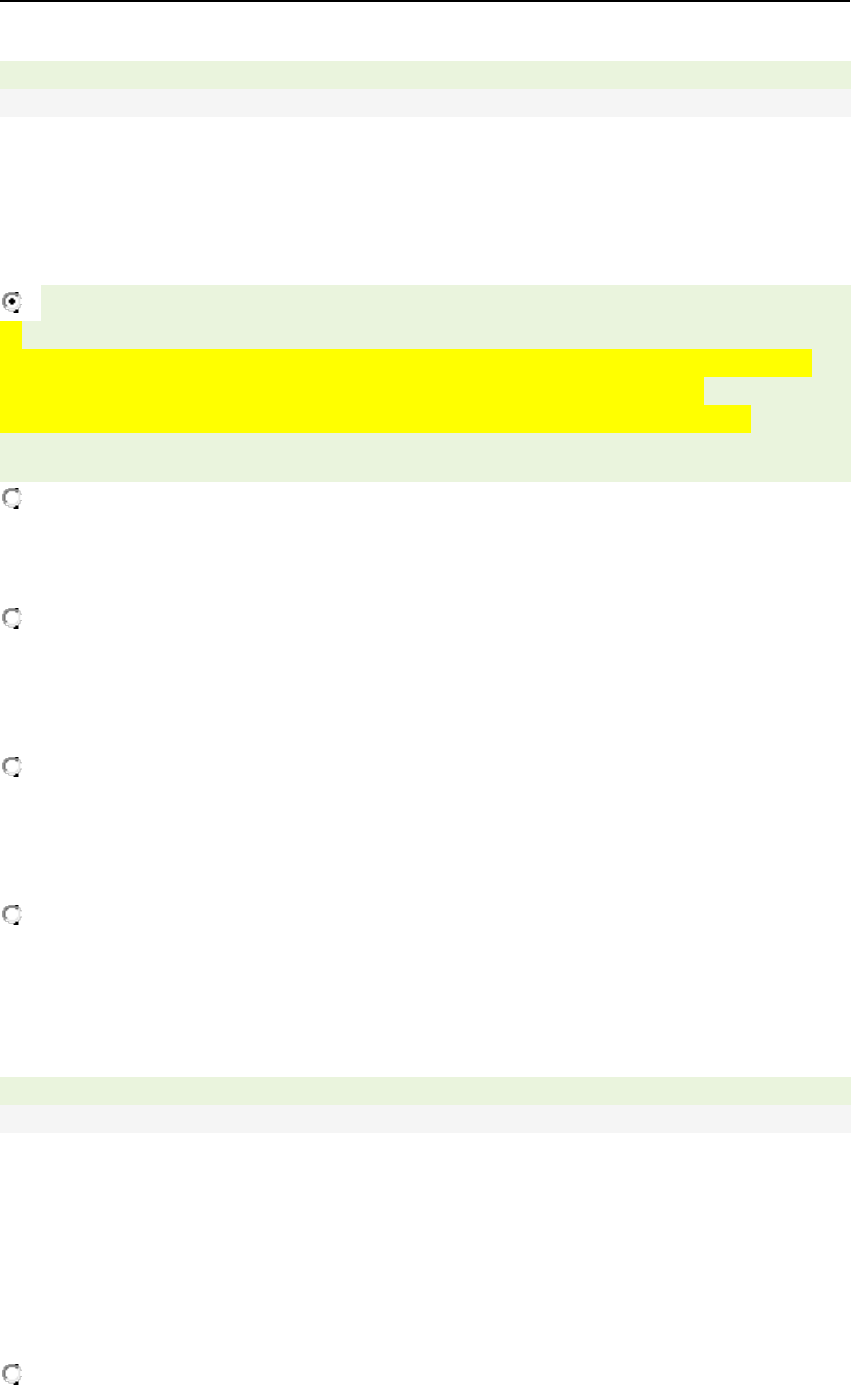Viewport: 851px width, 1393px height.
Task: Select the fifth radio button in the first group
Action: pos(11,914)
